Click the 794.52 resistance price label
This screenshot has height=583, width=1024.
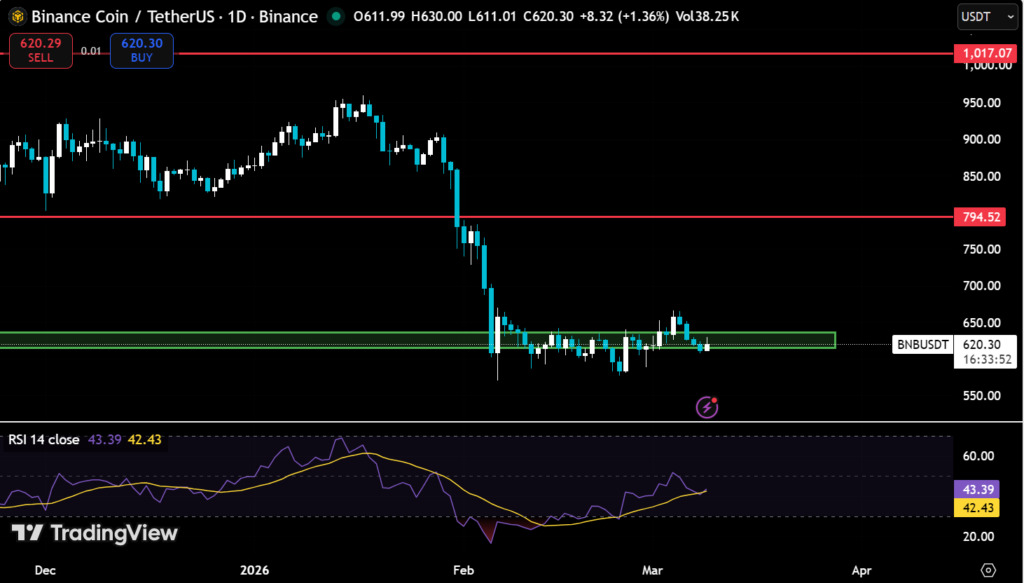978,216
